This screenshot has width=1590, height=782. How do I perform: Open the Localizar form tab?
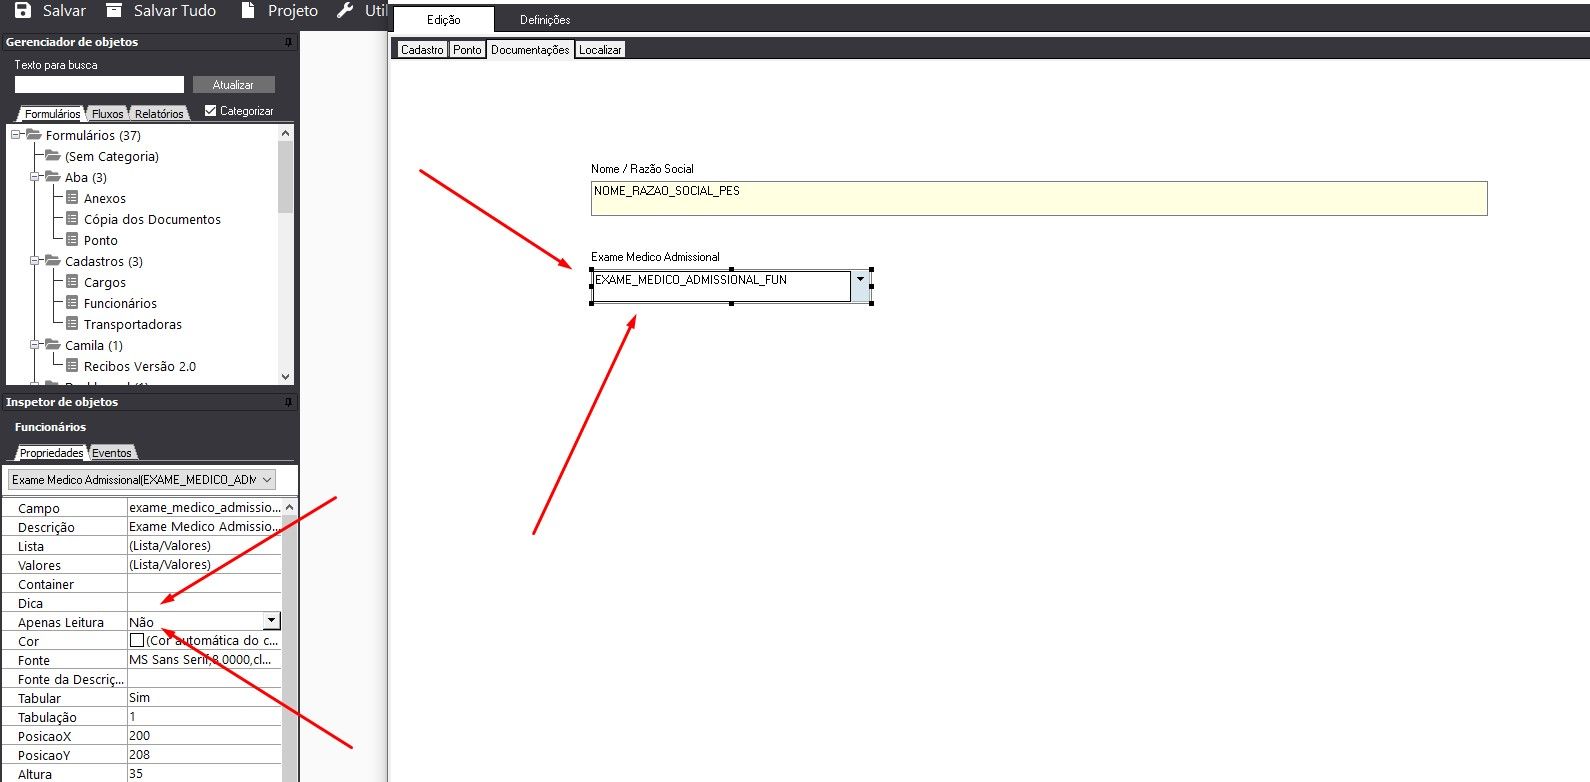tap(600, 50)
